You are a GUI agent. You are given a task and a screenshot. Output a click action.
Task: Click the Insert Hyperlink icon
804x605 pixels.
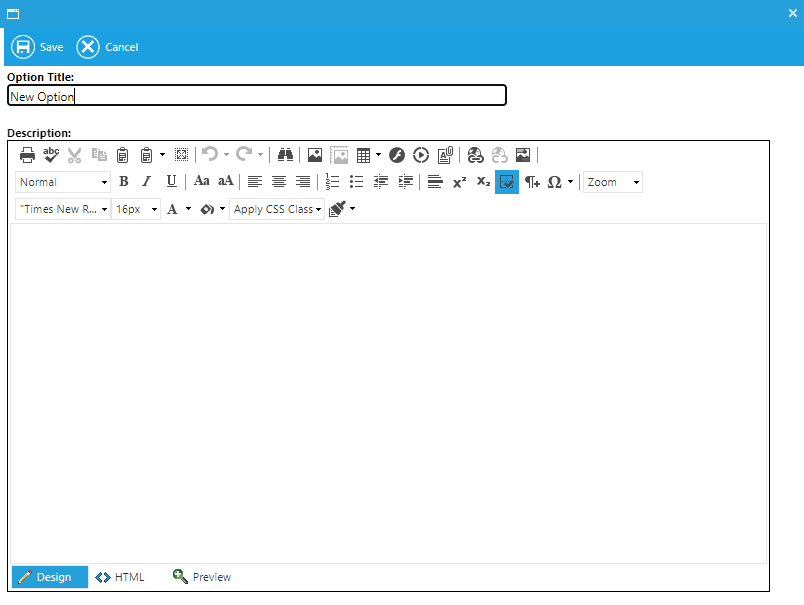pos(475,155)
